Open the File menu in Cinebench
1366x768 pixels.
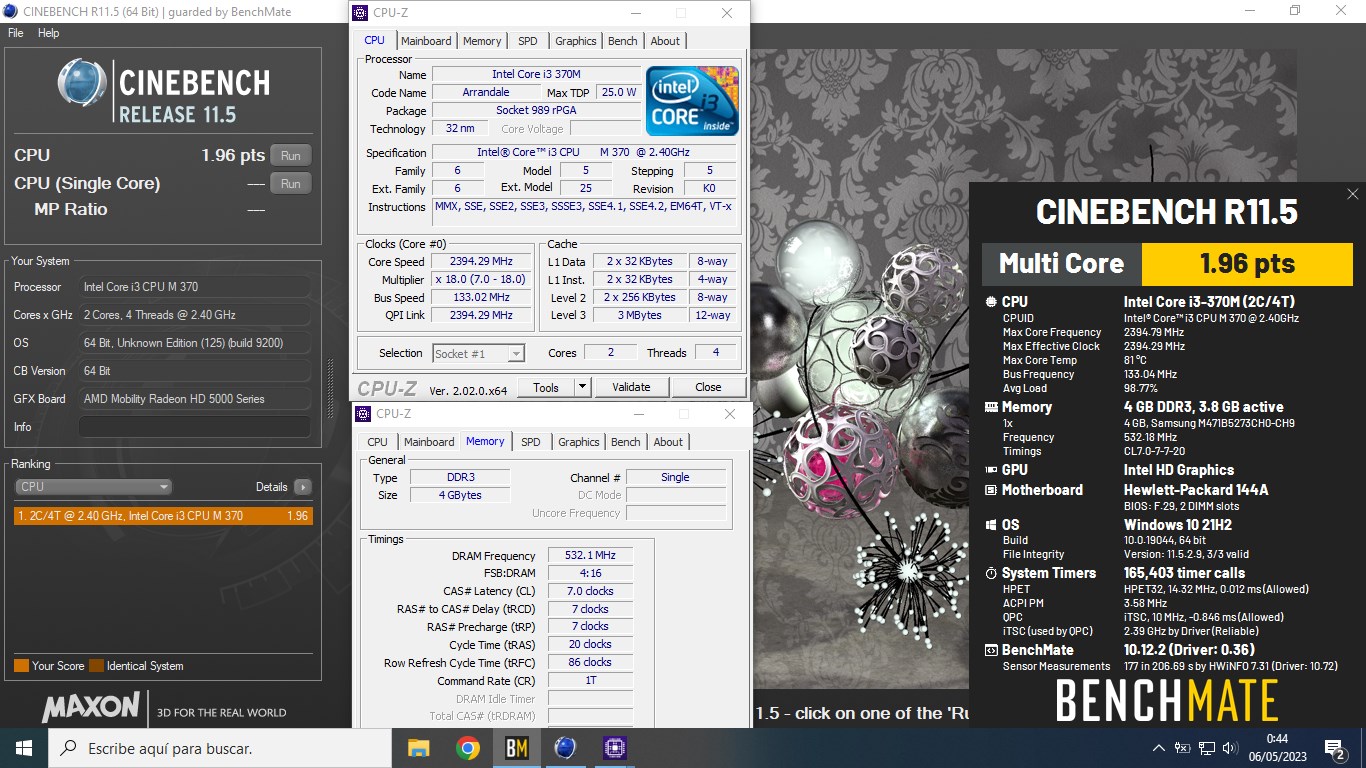pyautogui.click(x=16, y=33)
